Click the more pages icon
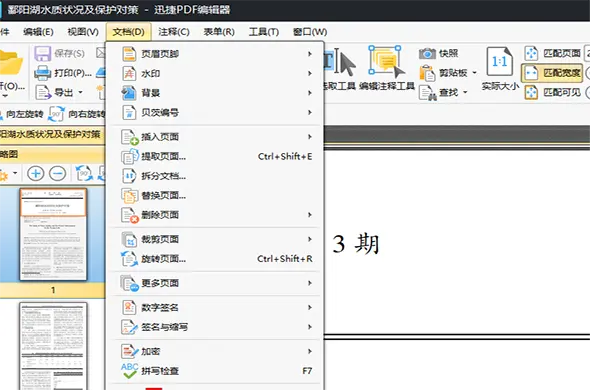The image size is (590, 390). pos(130,283)
